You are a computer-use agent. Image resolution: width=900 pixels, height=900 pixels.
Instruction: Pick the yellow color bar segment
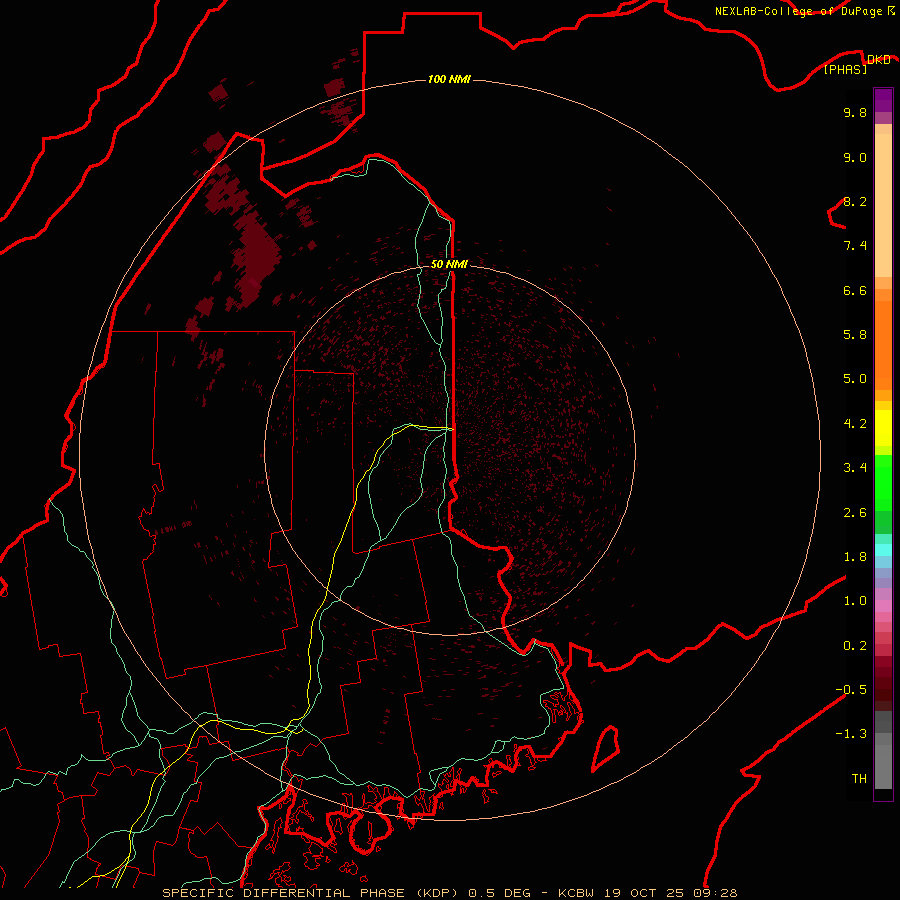[883, 428]
